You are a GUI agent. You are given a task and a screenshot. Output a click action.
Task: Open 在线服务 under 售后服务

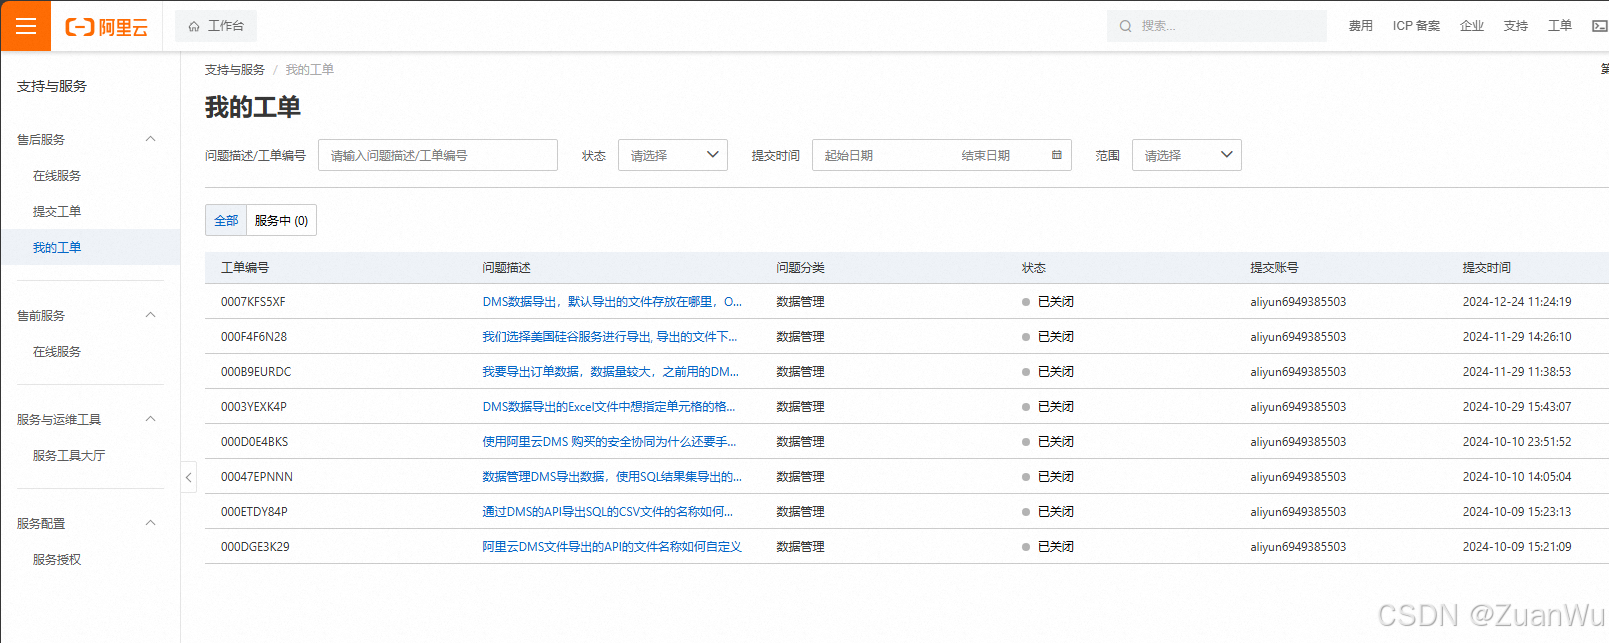coord(57,176)
